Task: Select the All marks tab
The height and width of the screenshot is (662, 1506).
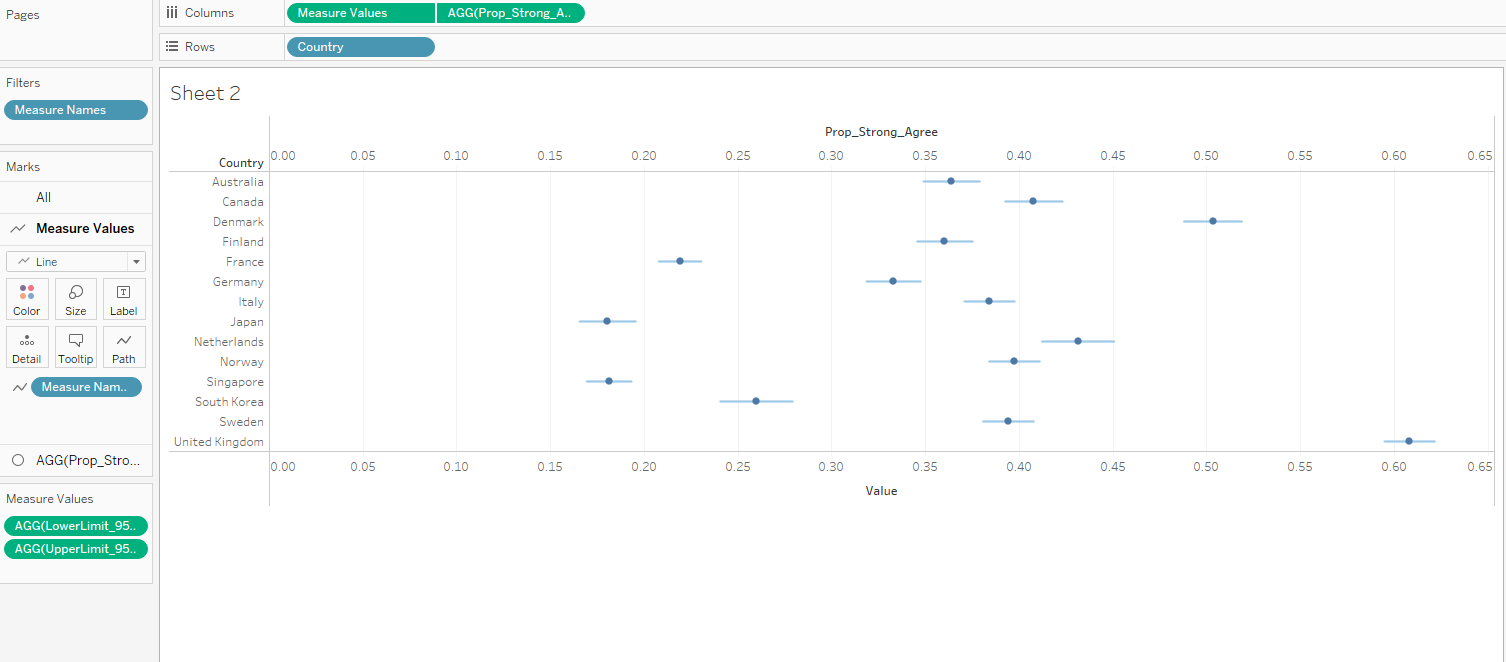Action: click(43, 197)
